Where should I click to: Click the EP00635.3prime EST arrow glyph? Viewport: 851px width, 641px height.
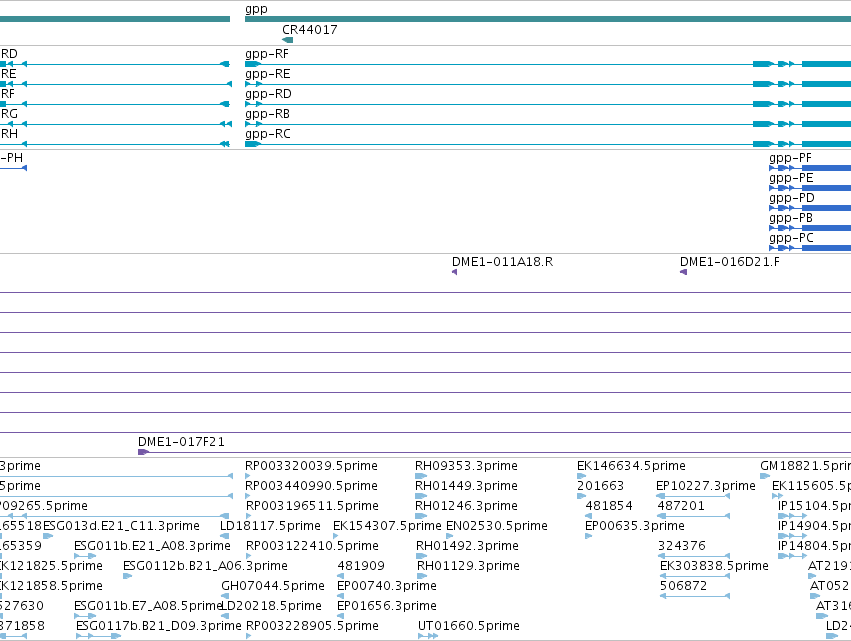(588, 536)
